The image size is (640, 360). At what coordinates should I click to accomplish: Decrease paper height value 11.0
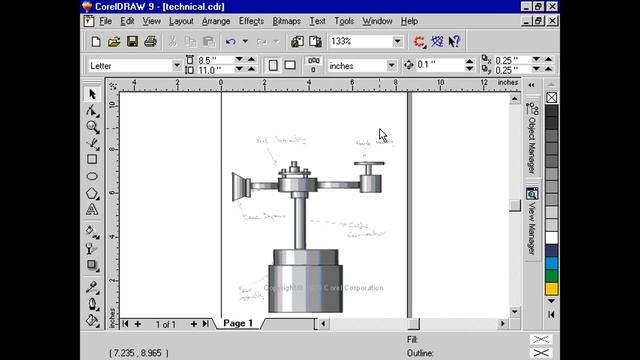pyautogui.click(x=239, y=70)
